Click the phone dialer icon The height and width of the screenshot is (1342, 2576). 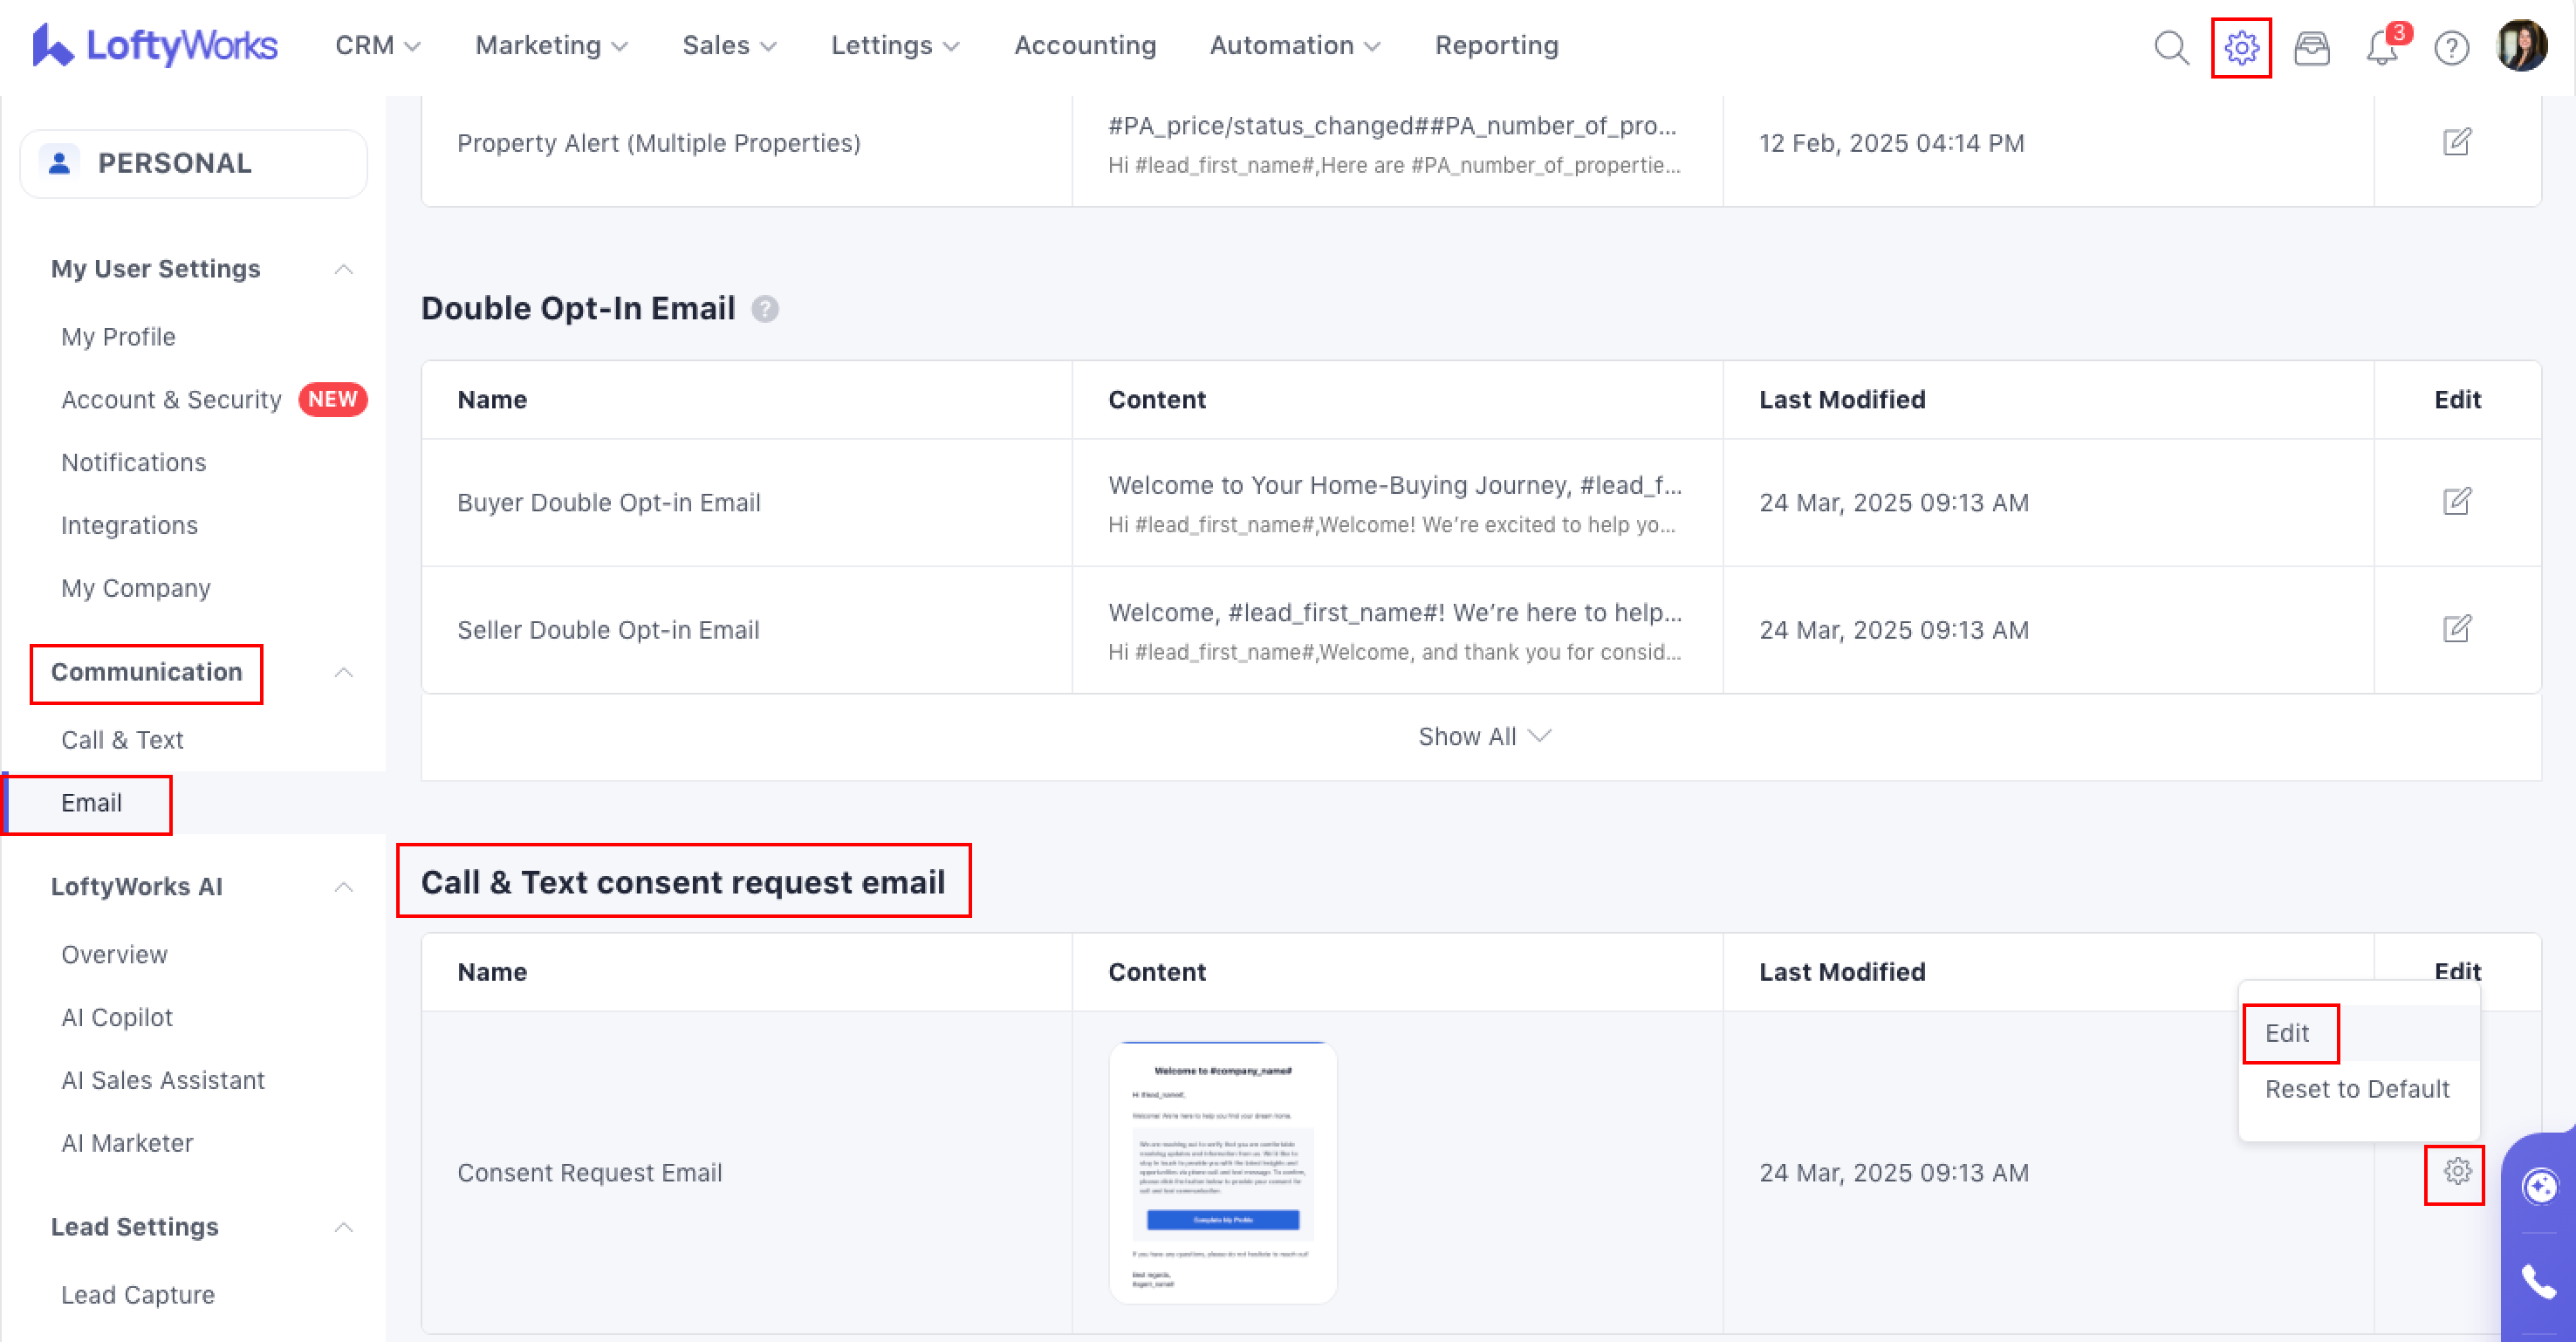point(2538,1281)
